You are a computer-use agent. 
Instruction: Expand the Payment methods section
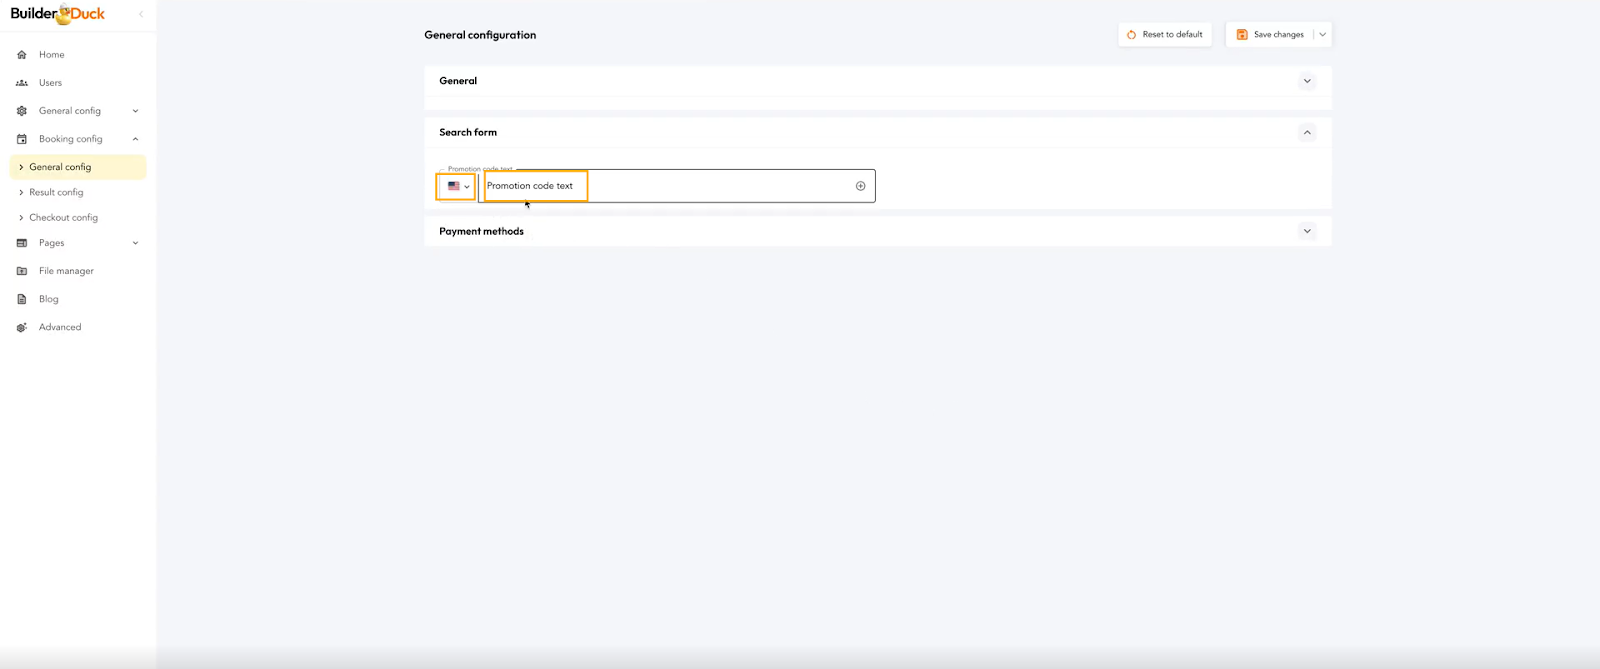[1306, 231]
